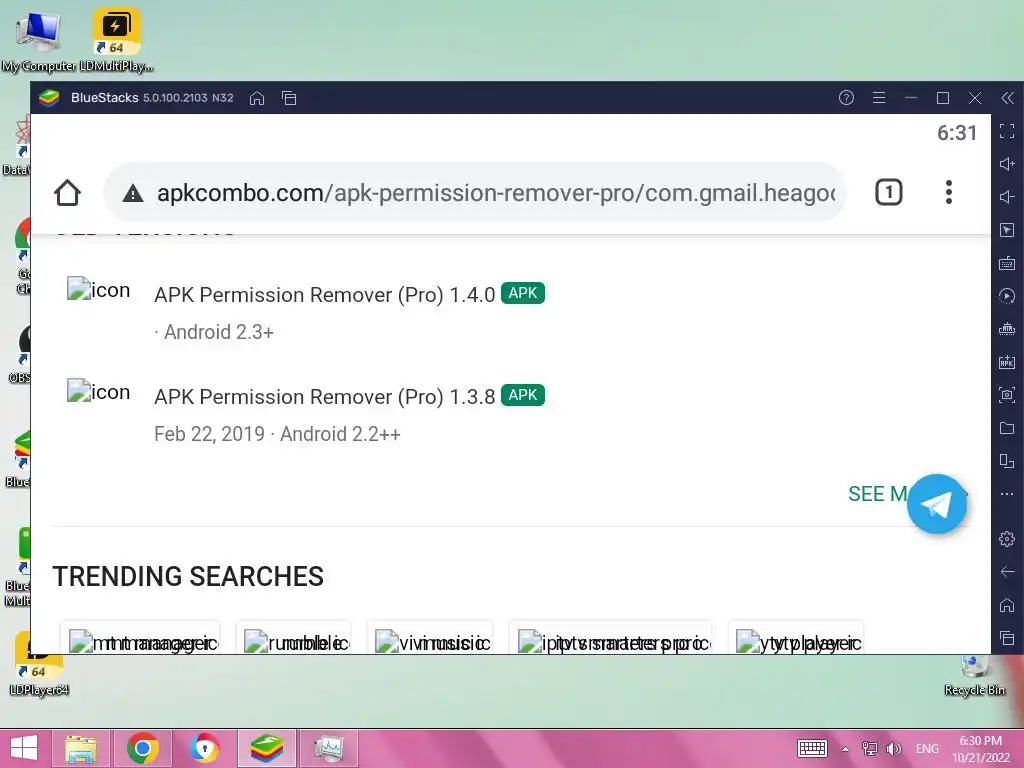This screenshot has height=768, width=1024.
Task: Open macro recorder icon in sidebar
Action: pyautogui.click(x=1007, y=296)
